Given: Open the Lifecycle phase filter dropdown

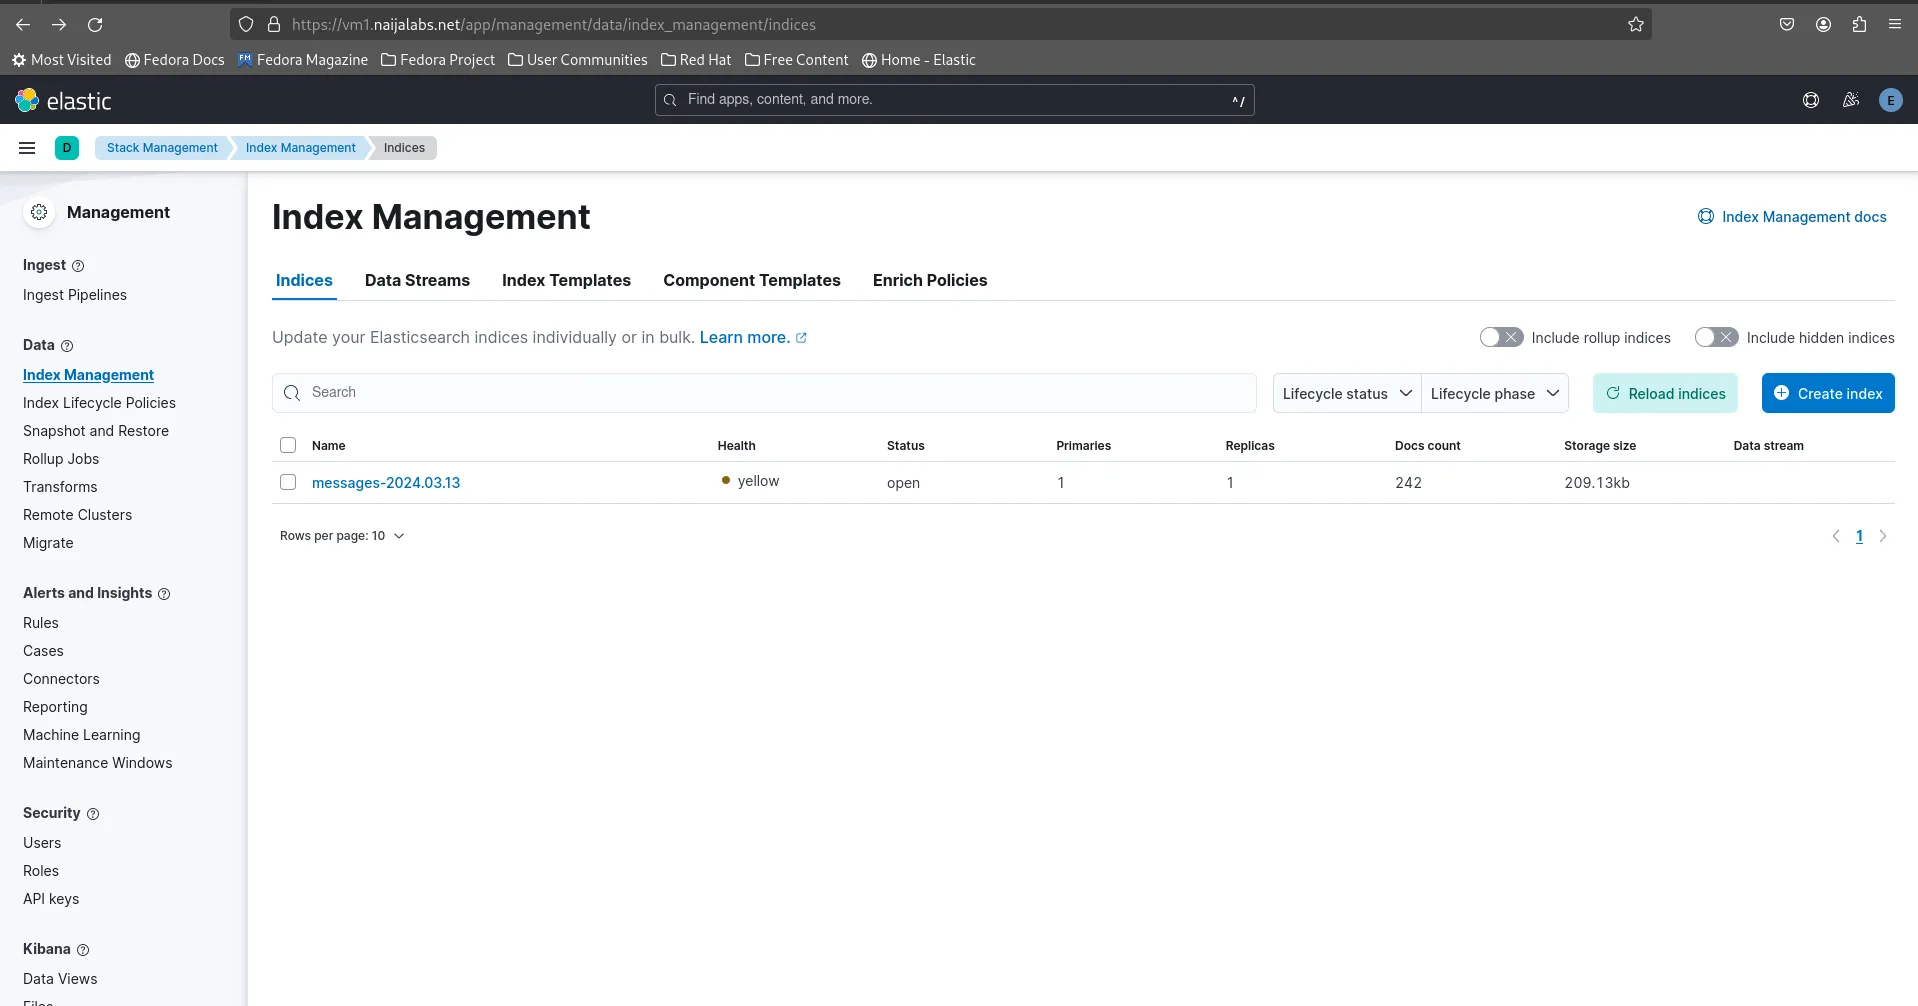Looking at the screenshot, I should [1495, 393].
